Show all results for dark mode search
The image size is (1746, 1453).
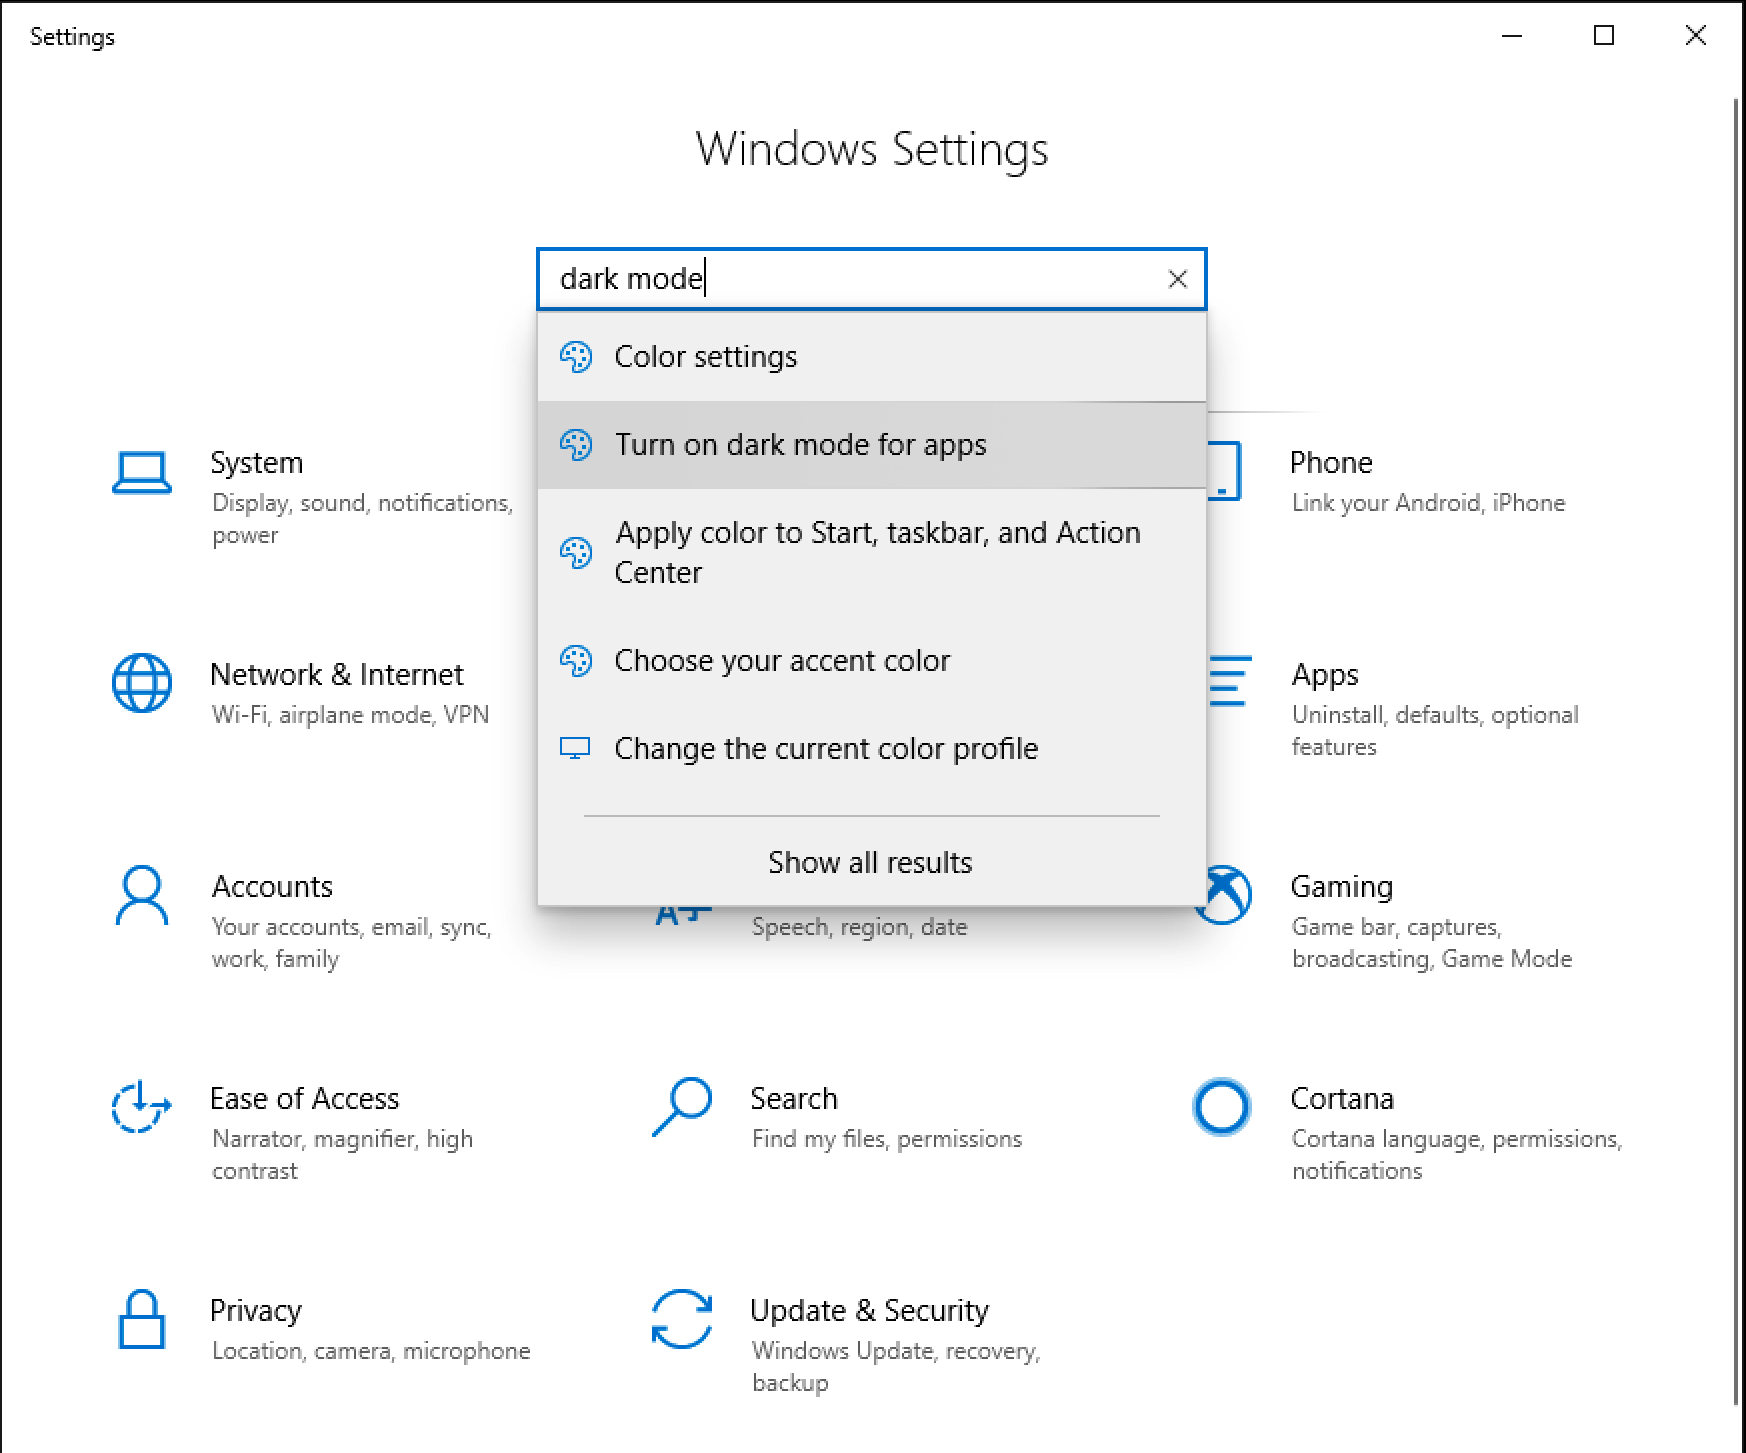tap(869, 862)
